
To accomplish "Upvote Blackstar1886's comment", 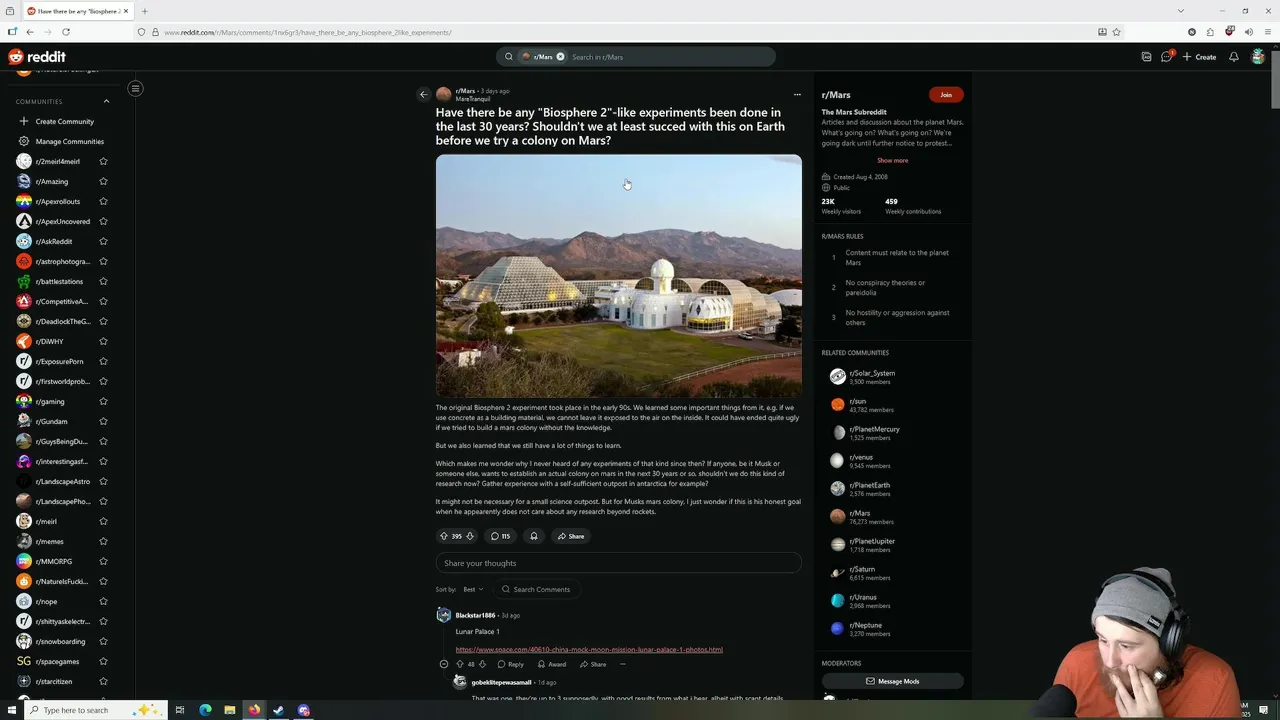I will (460, 664).
